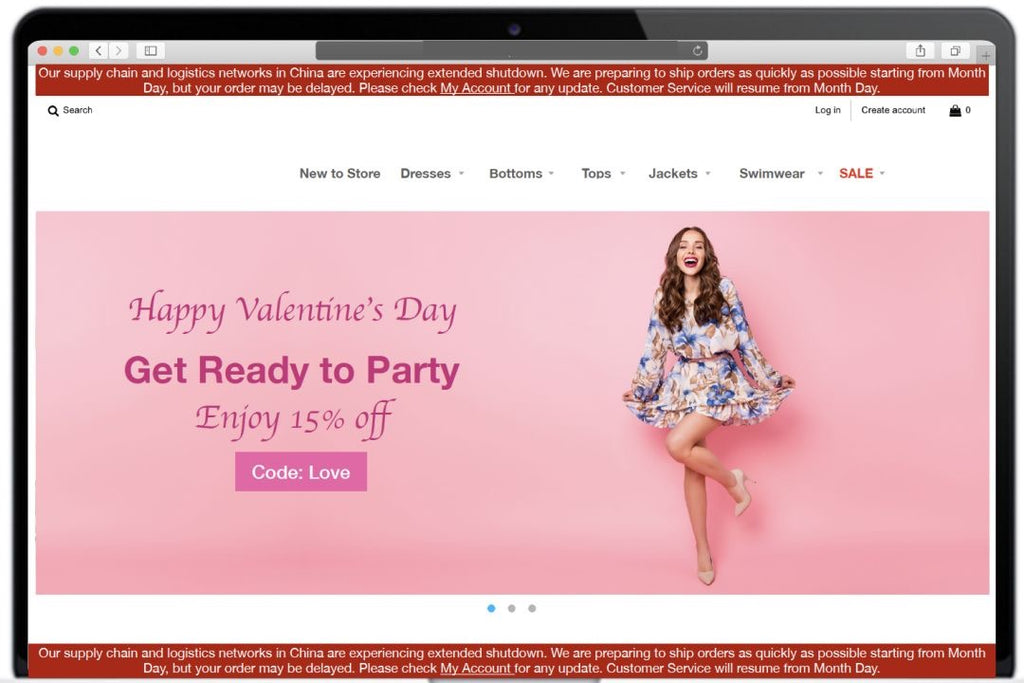Screen dimensions: 1024x683
Task: Click the search magnifier icon
Action: (x=53, y=111)
